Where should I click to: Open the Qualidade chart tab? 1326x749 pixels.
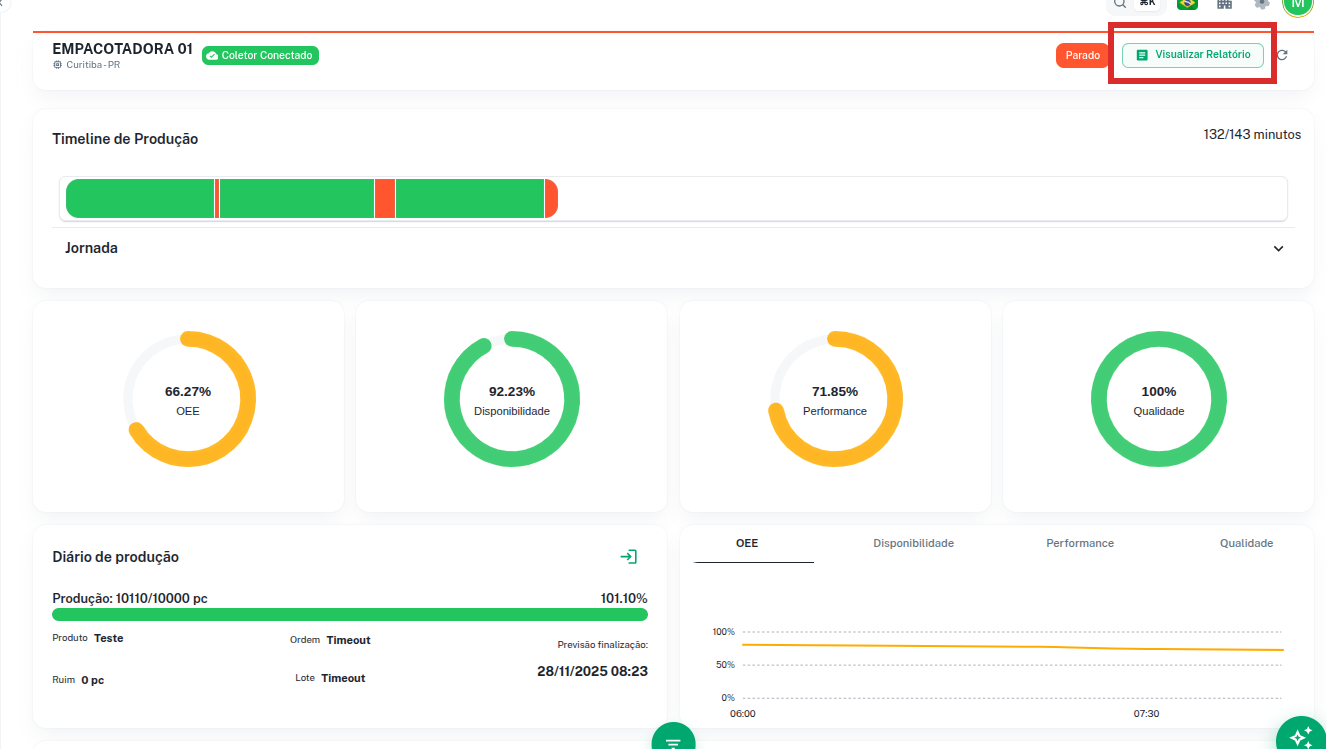pos(1246,543)
